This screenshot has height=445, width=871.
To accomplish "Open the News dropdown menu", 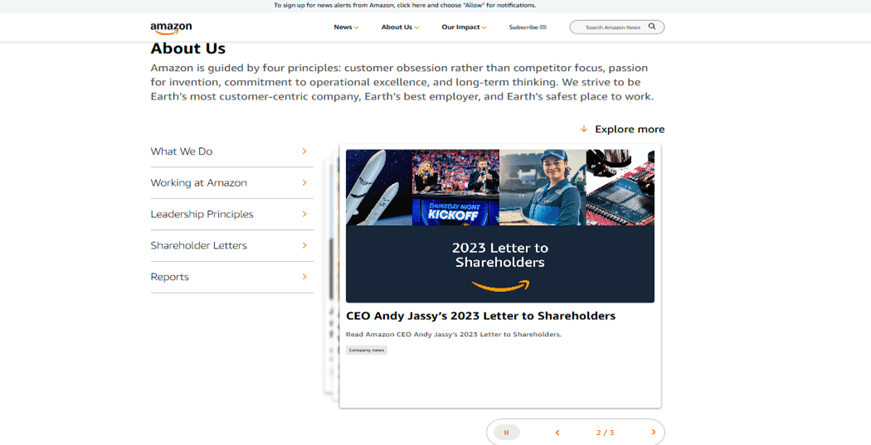I will point(346,27).
